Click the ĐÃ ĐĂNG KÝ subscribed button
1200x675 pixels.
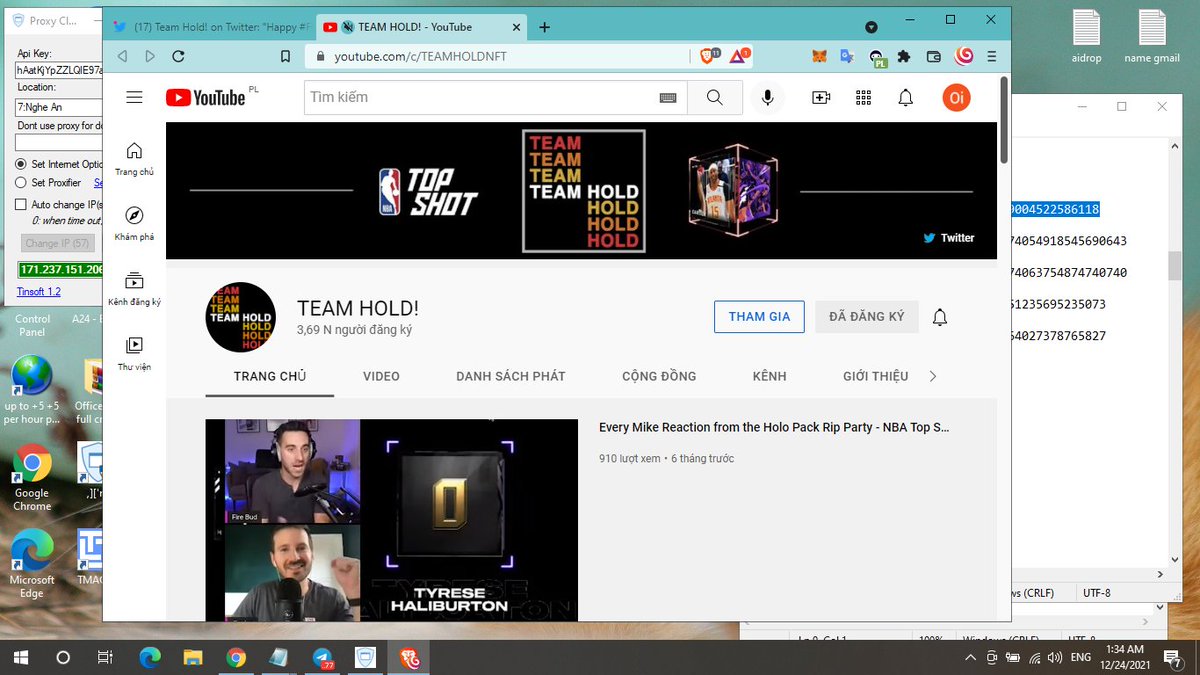point(866,317)
